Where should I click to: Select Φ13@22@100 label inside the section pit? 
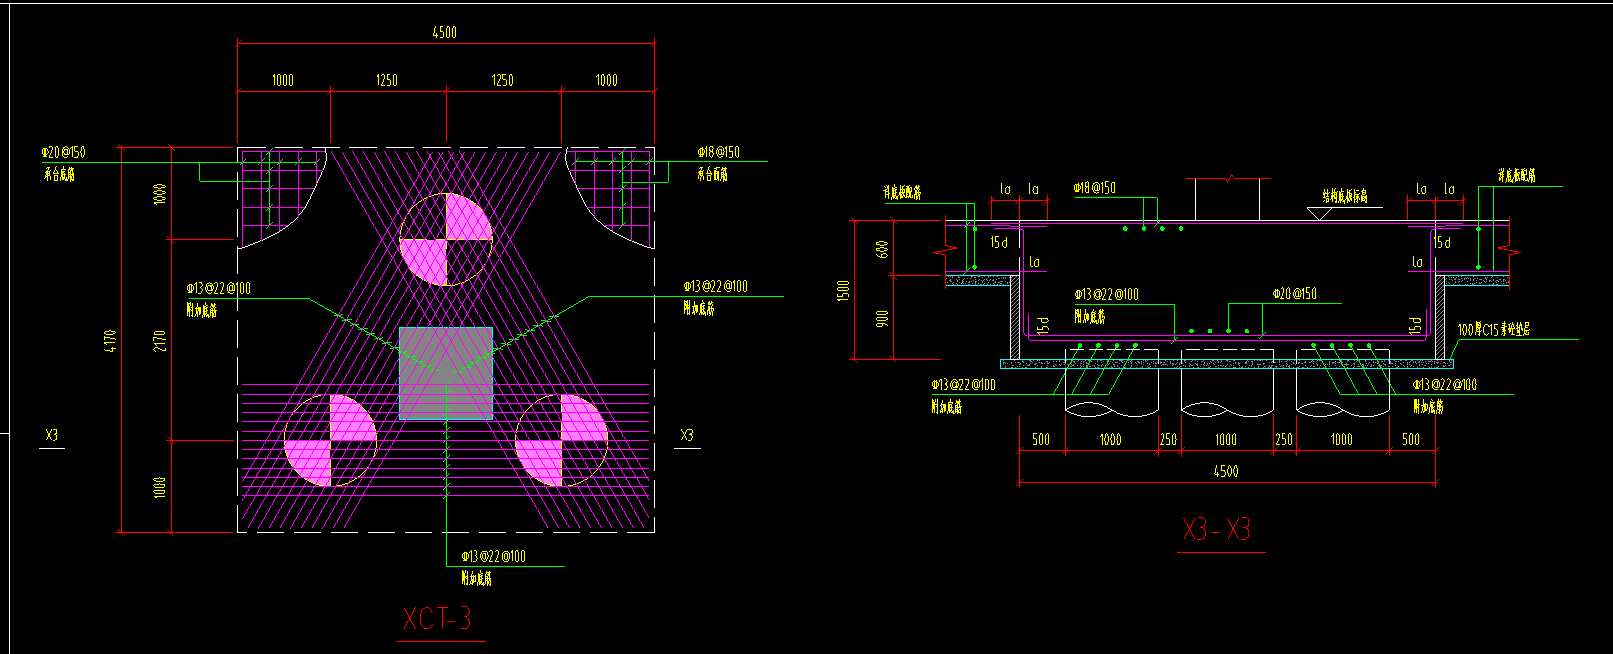coord(1107,295)
